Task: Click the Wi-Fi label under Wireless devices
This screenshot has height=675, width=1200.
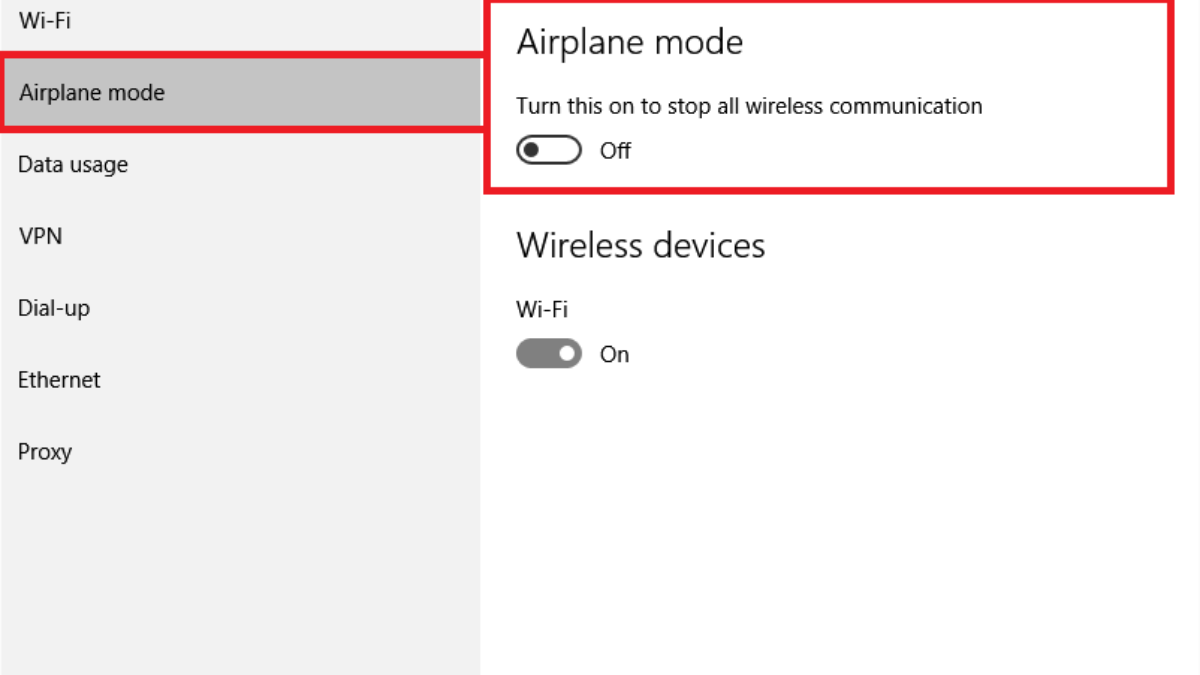Action: (542, 310)
